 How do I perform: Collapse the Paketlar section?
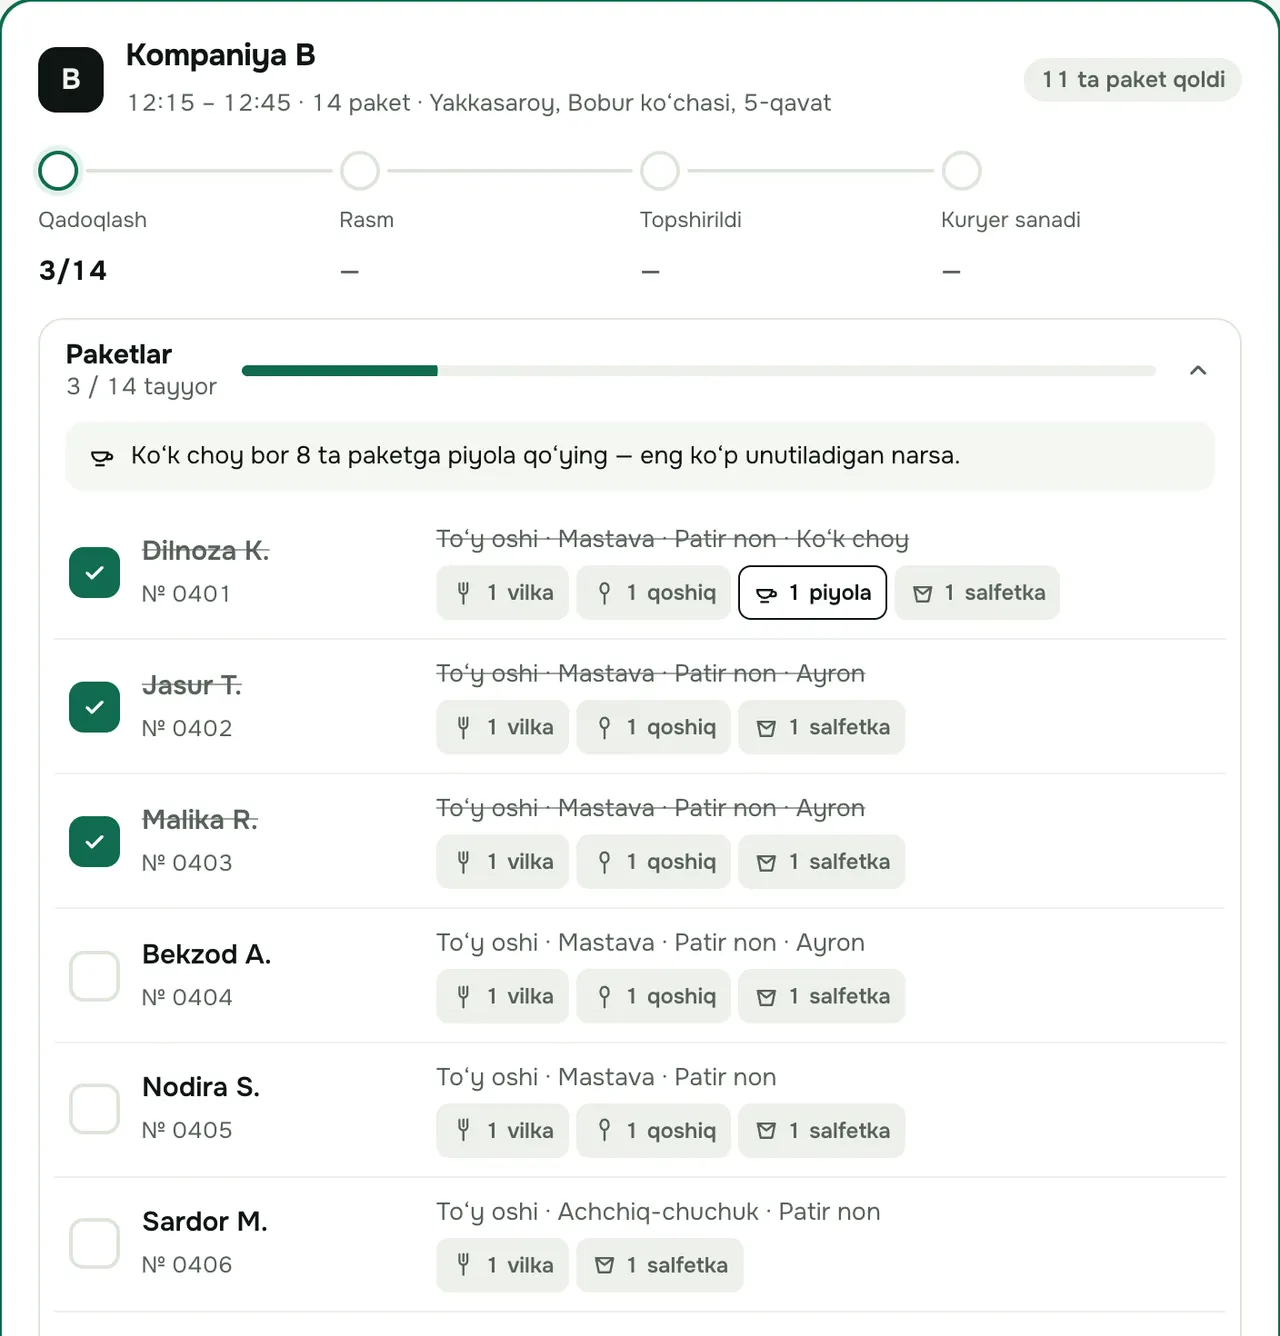[1198, 370]
